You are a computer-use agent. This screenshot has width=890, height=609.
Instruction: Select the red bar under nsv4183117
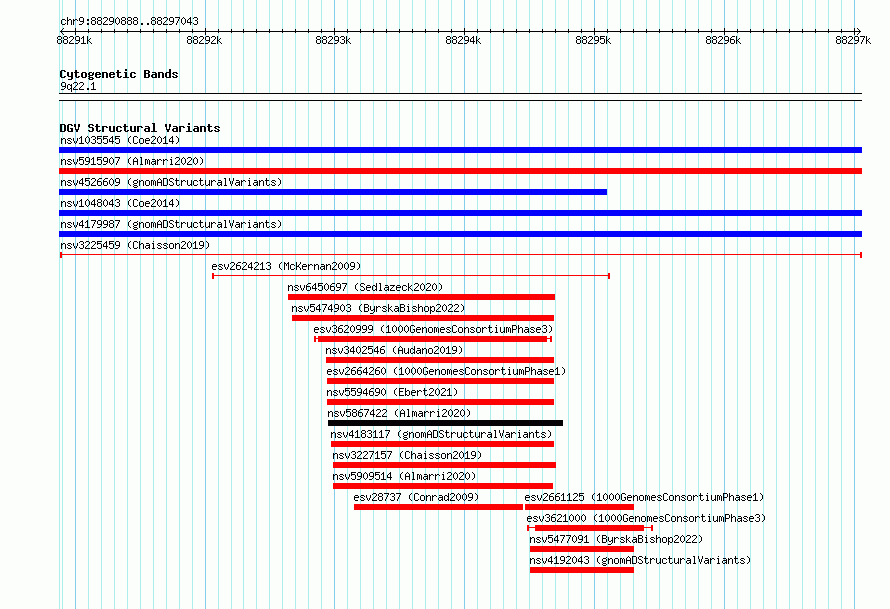[442, 444]
